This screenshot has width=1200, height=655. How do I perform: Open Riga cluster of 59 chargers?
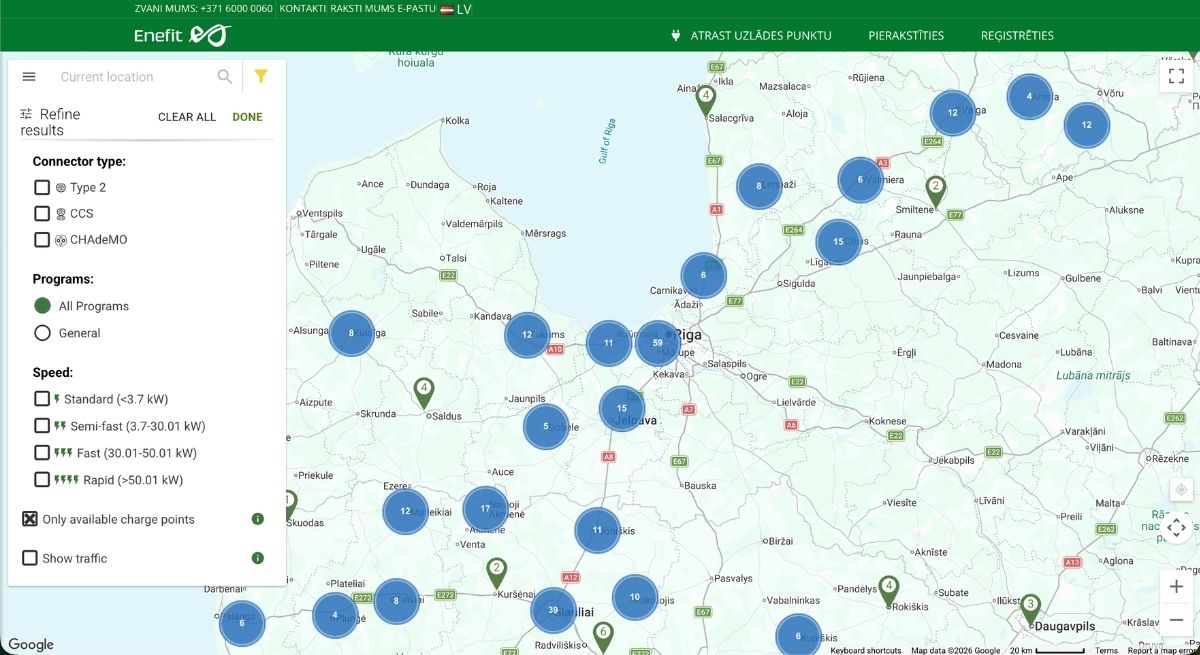657,342
